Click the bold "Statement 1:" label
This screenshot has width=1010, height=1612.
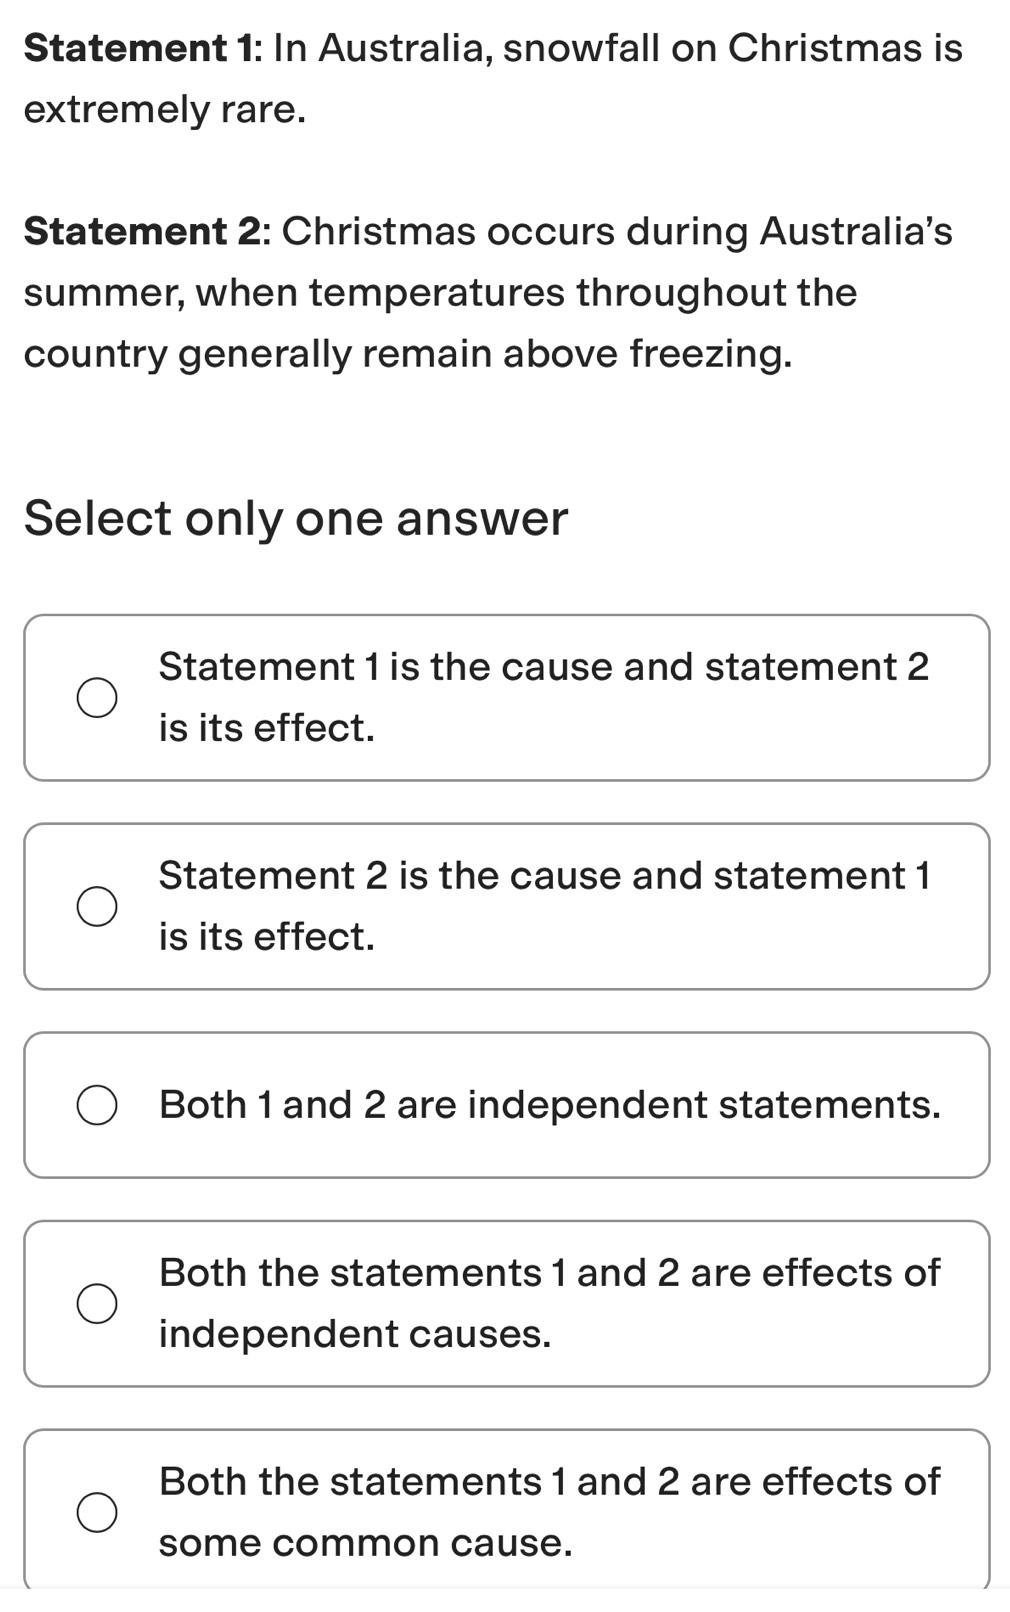click(x=143, y=48)
